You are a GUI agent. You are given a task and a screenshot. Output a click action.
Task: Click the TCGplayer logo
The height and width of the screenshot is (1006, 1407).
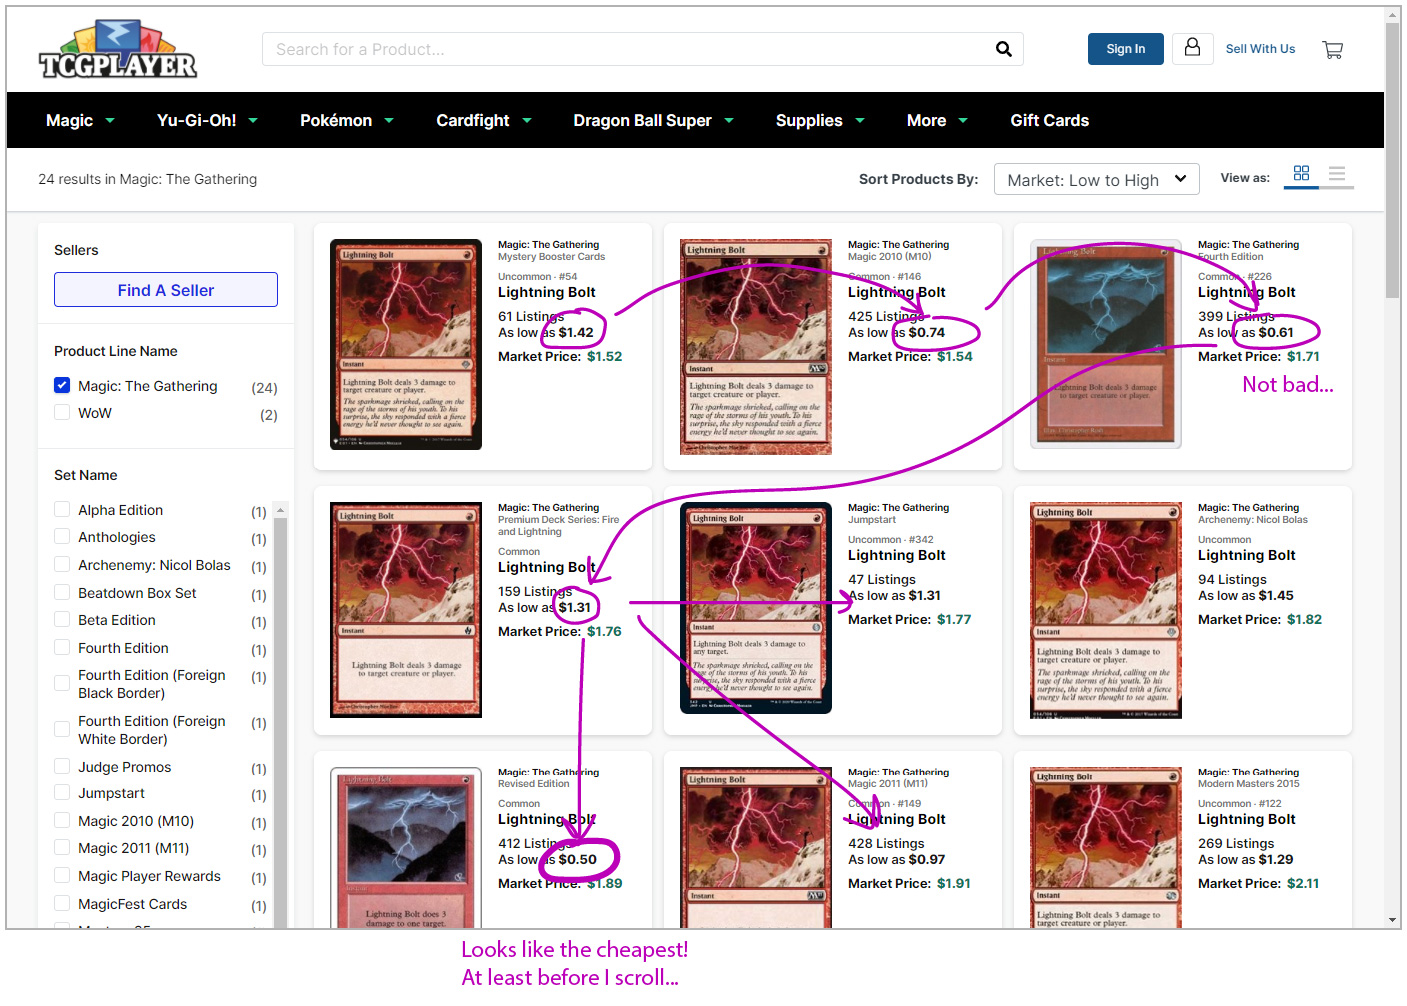click(118, 50)
